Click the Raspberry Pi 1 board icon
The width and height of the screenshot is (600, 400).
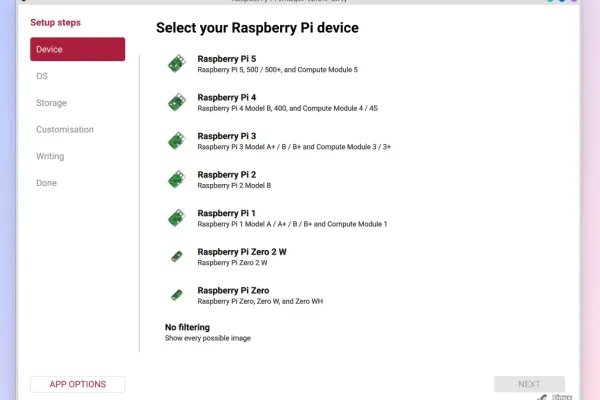[177, 218]
